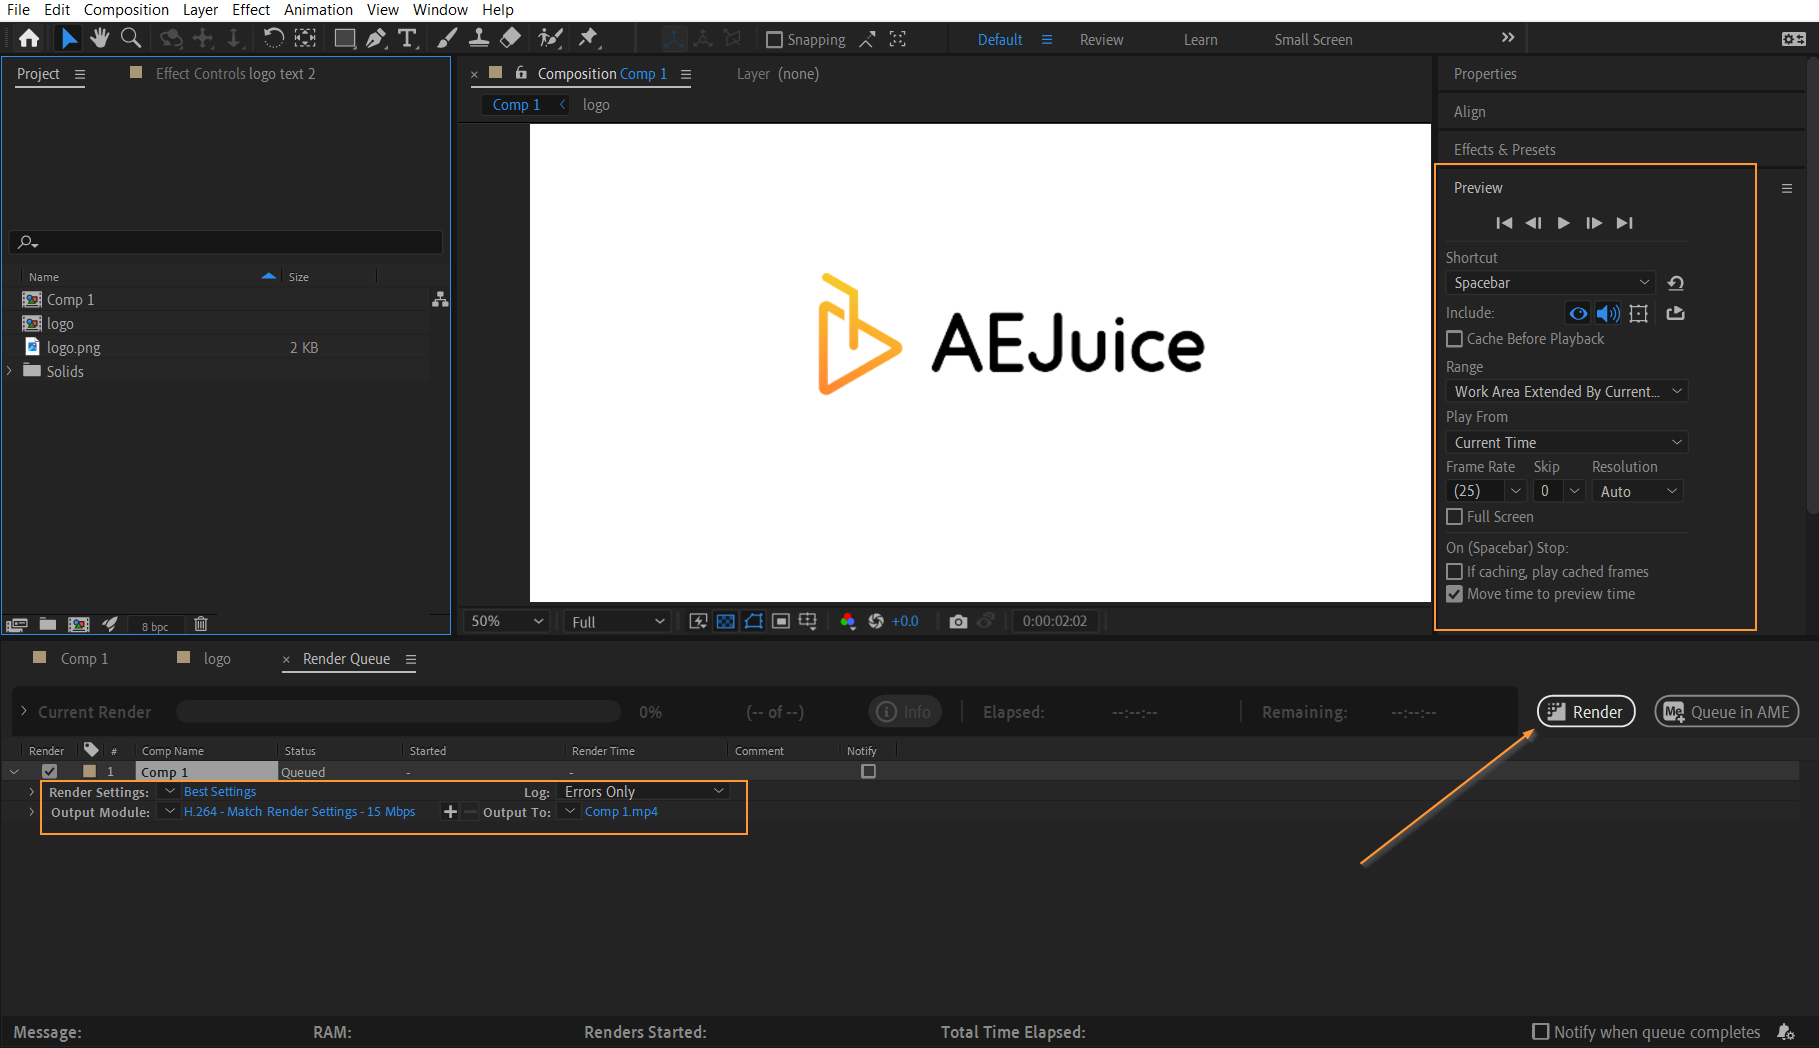The image size is (1819, 1048).
Task: Enable Cache Before Playback checkbox
Action: [1455, 339]
